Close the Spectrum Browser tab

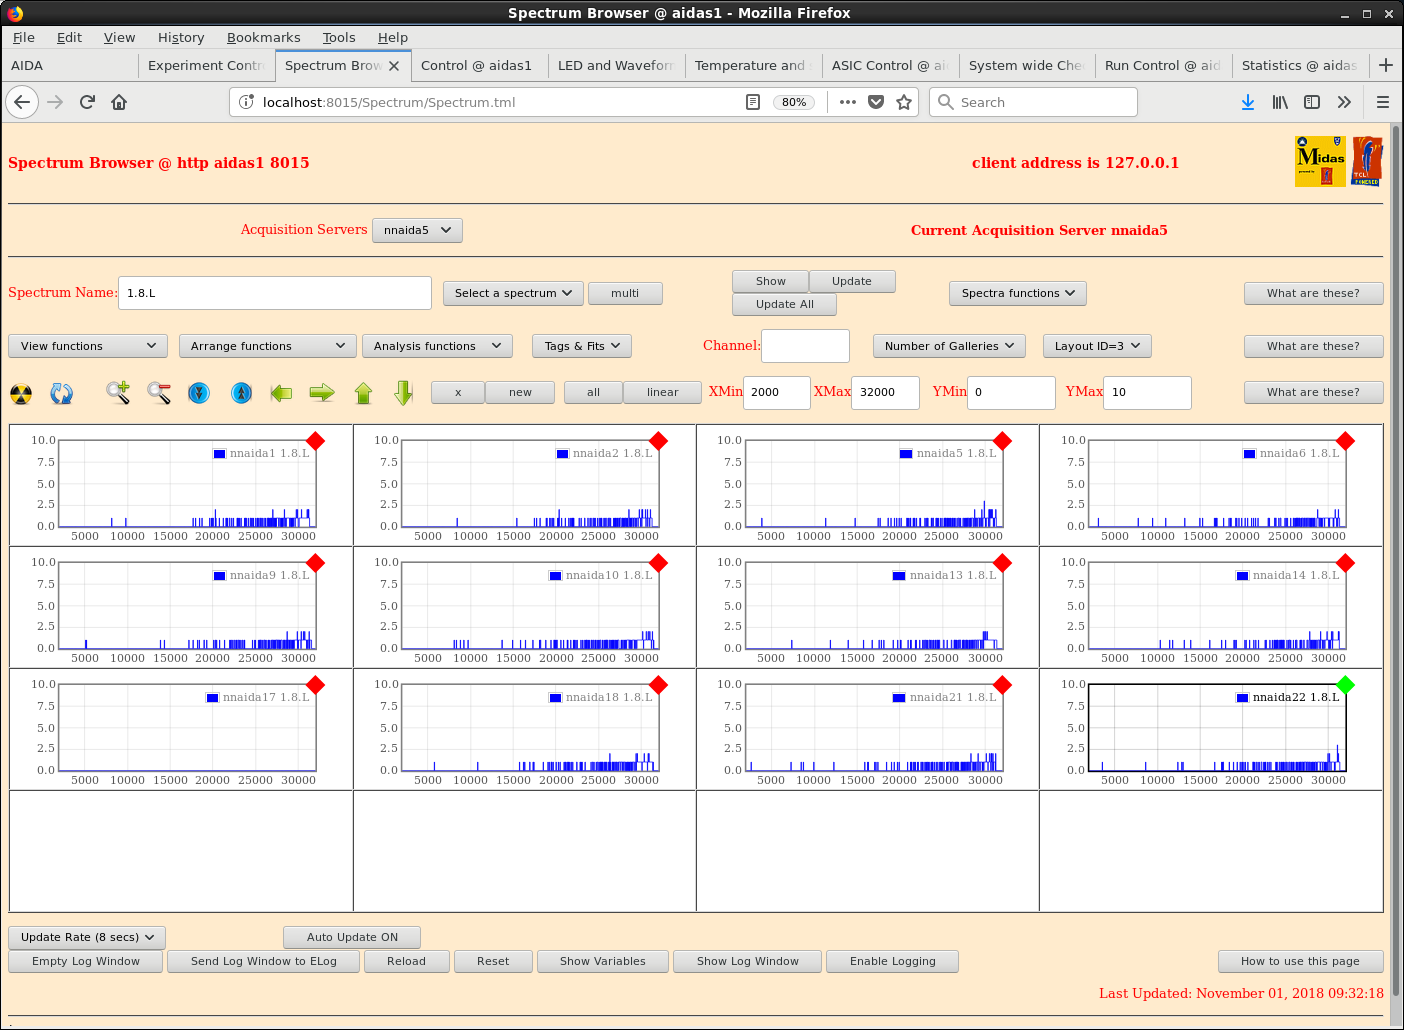[x=394, y=66]
